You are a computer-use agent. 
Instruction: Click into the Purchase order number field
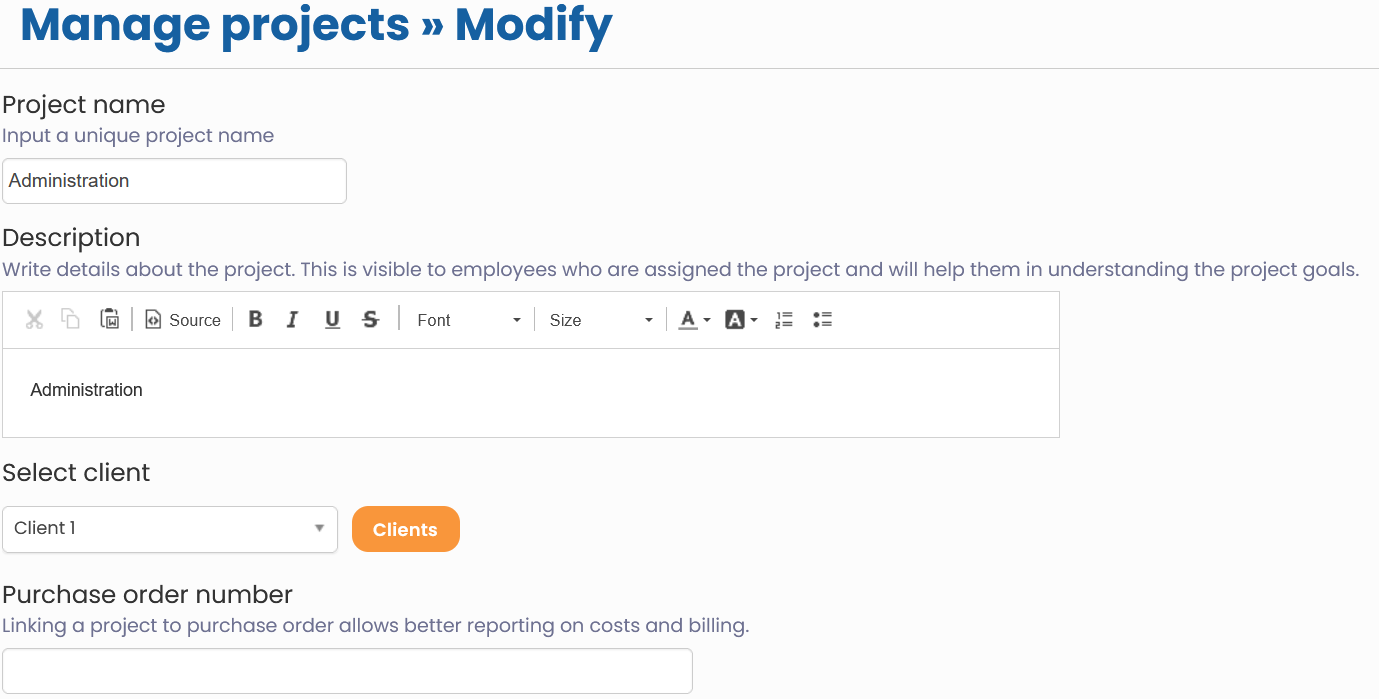tap(347, 670)
